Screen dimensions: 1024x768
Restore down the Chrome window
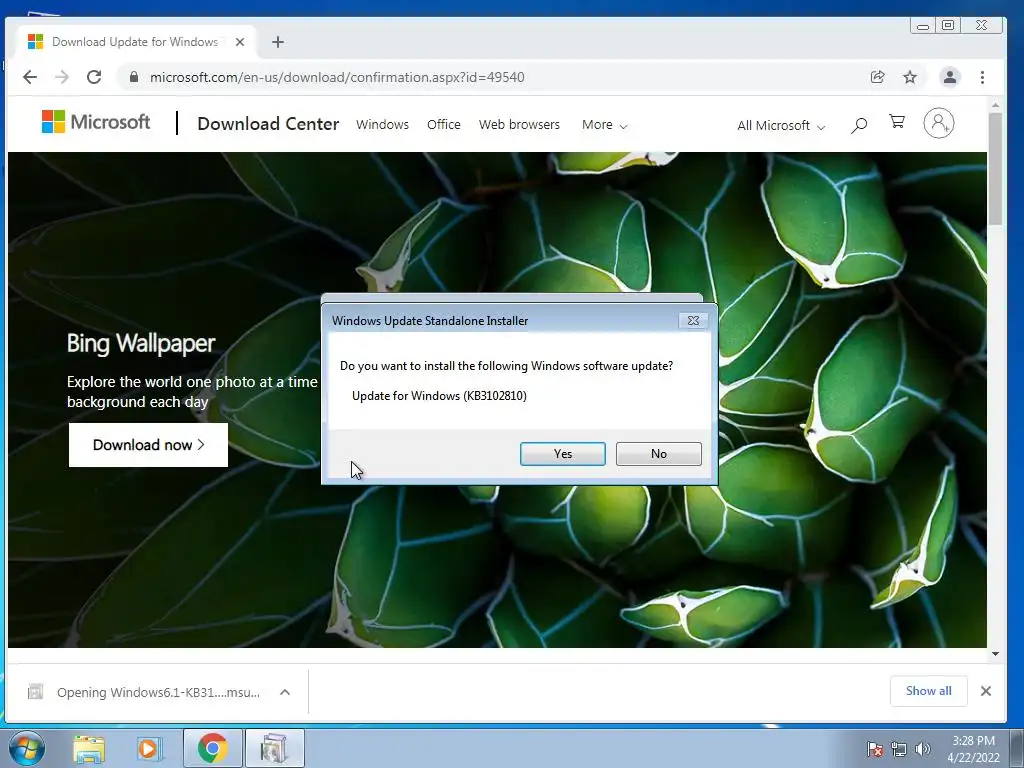point(948,25)
